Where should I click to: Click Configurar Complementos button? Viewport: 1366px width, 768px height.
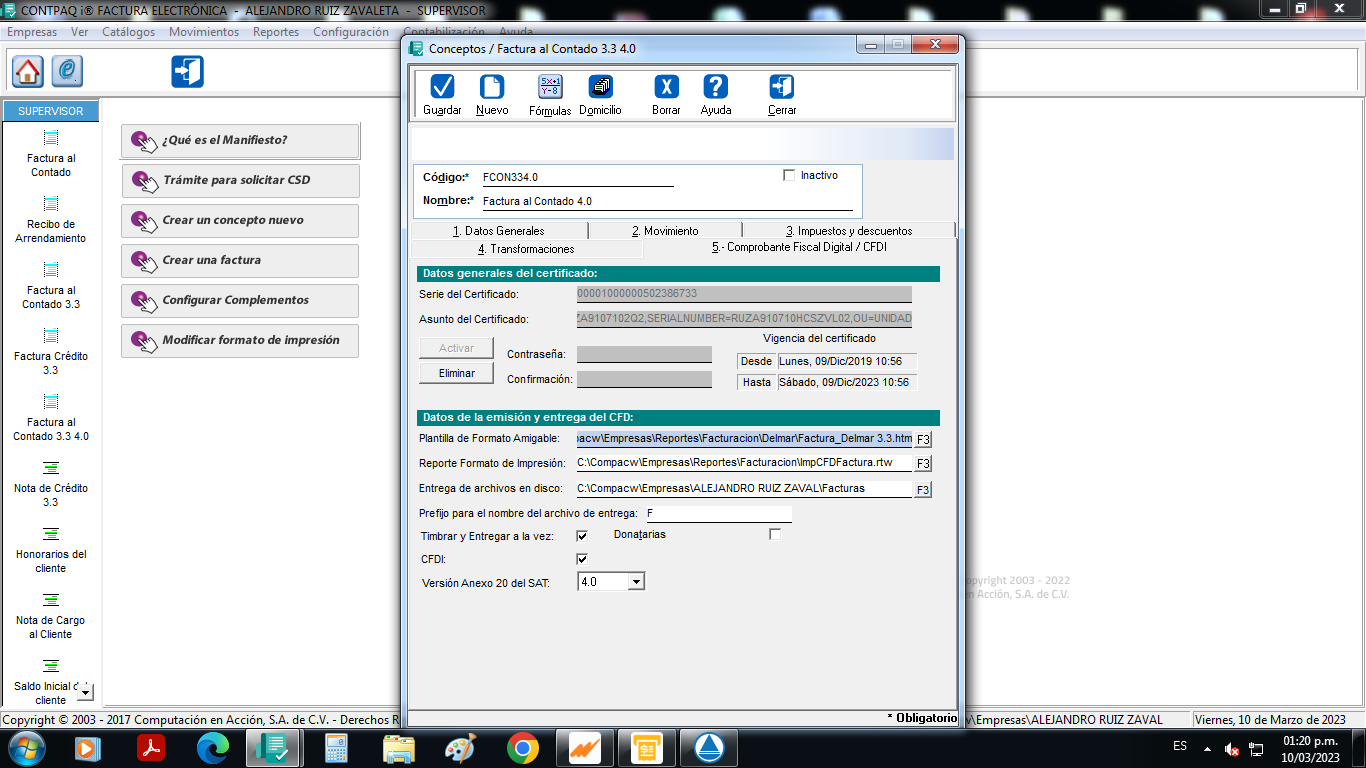click(x=240, y=300)
